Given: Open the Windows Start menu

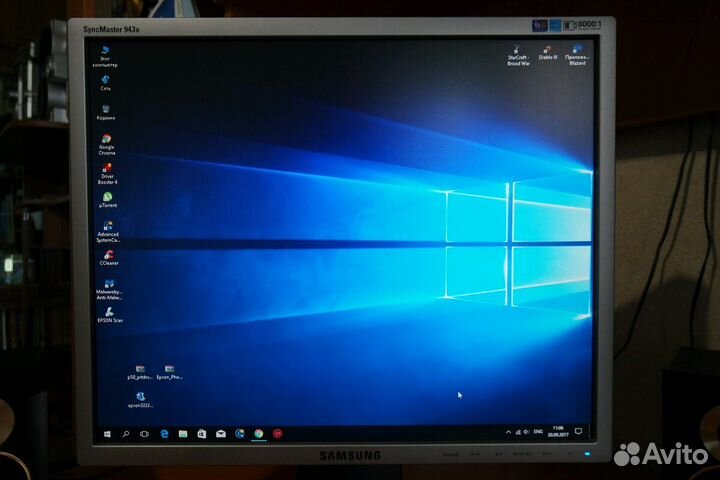Looking at the screenshot, I should point(107,434).
